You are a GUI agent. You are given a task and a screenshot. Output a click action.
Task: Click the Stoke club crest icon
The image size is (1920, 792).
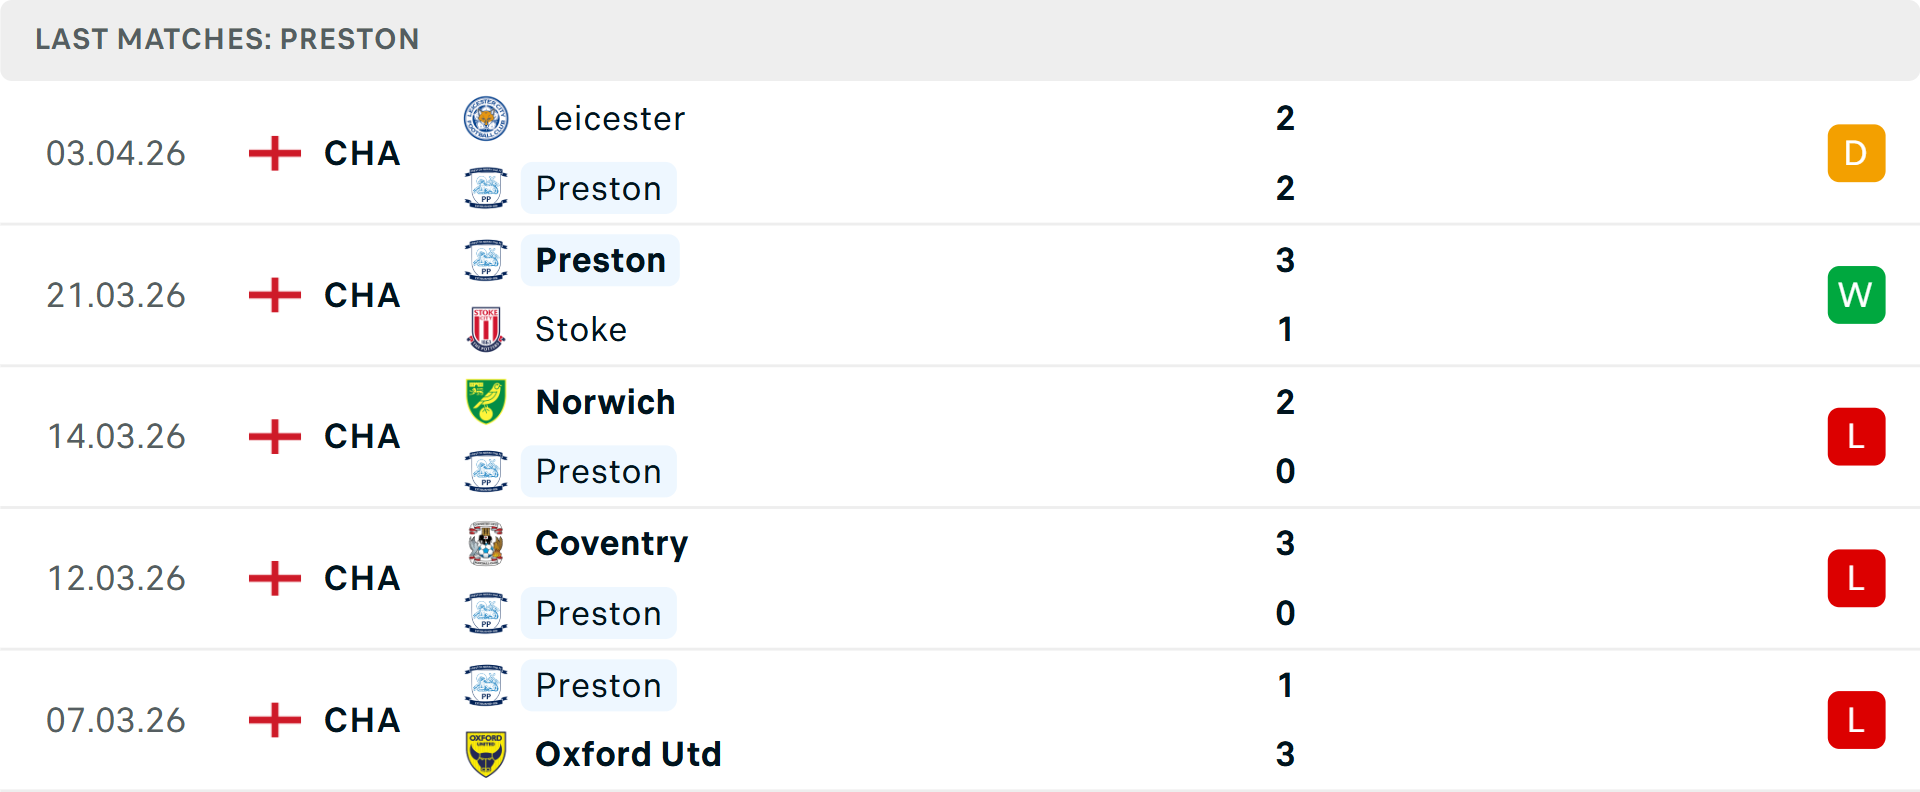point(486,329)
